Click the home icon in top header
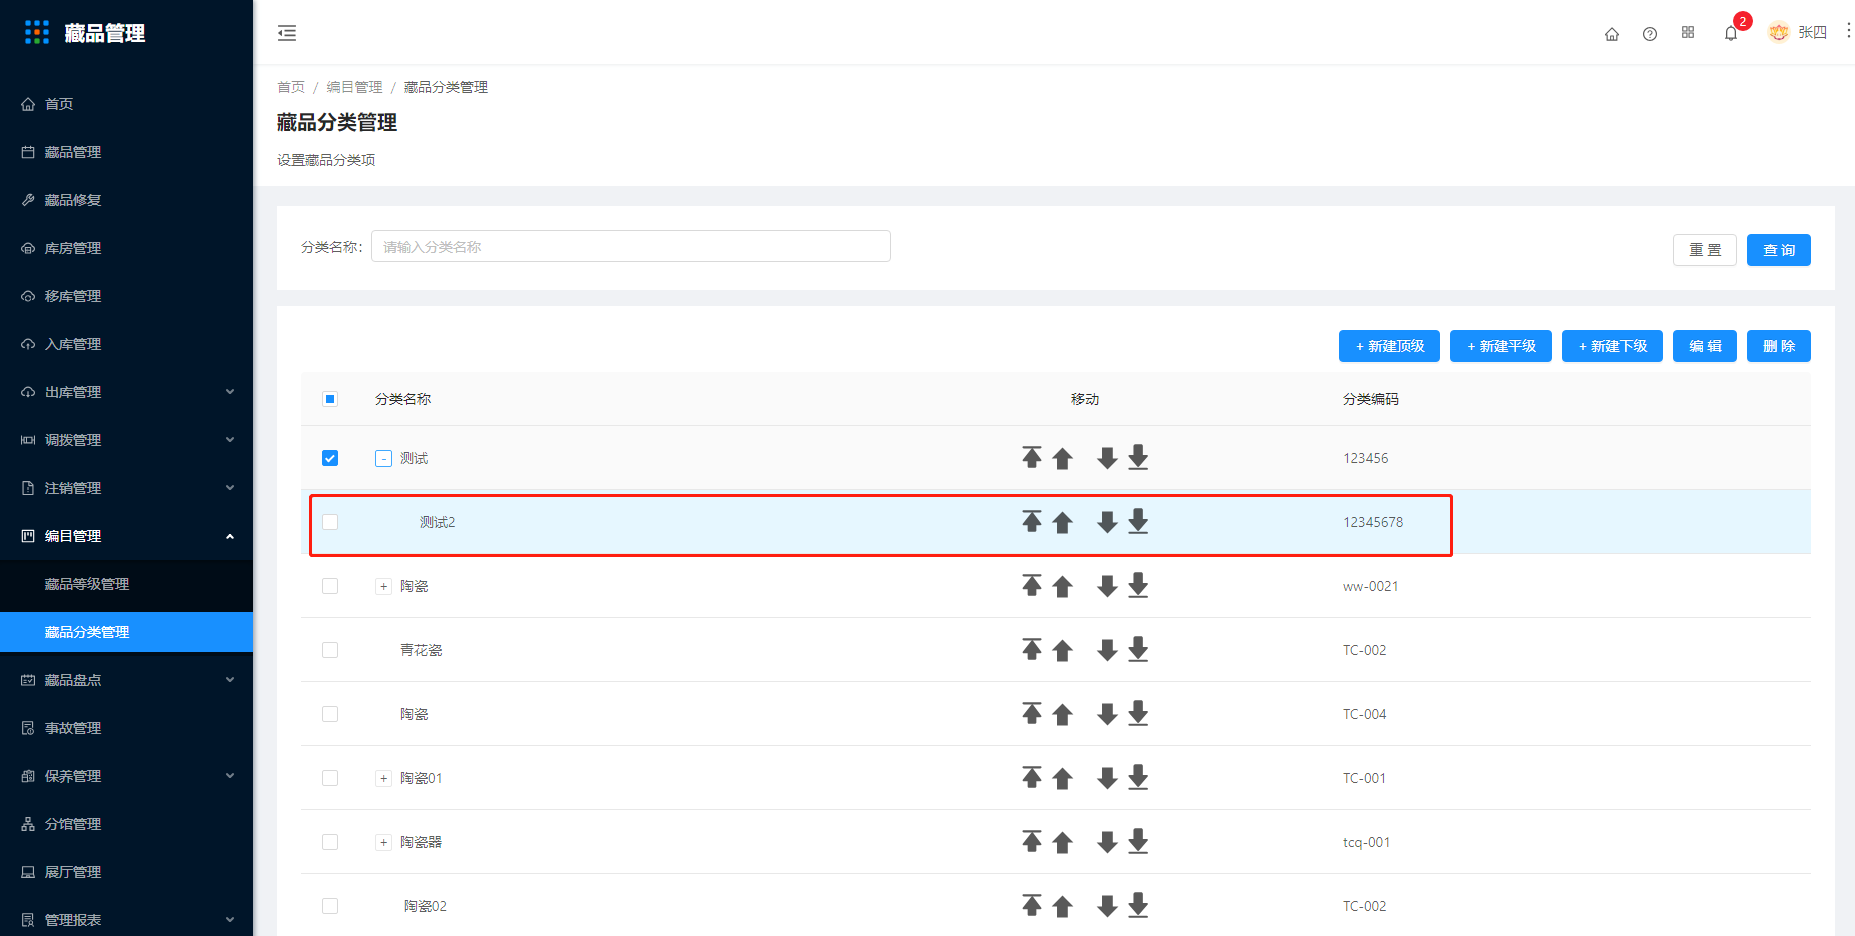Image resolution: width=1855 pixels, height=936 pixels. pyautogui.click(x=1612, y=34)
